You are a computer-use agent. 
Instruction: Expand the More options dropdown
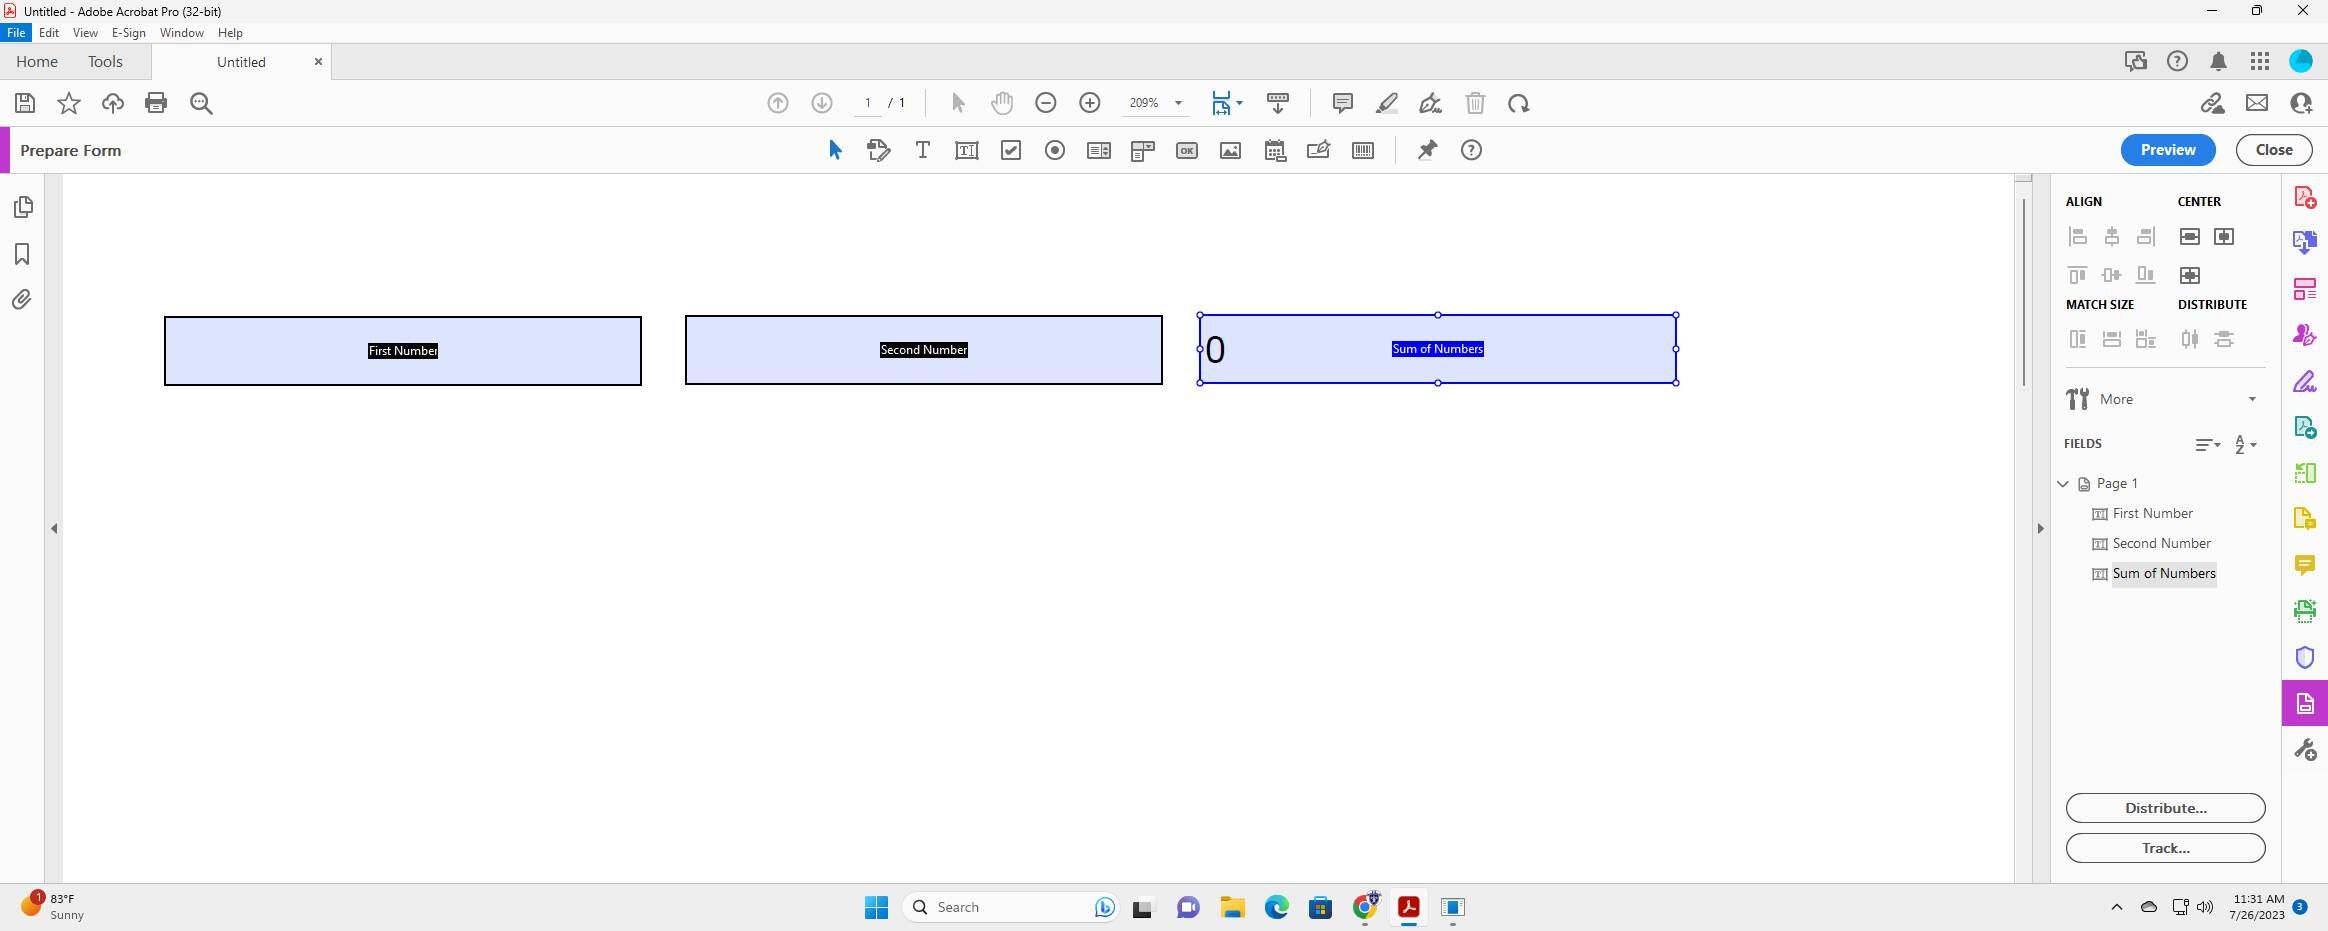pos(2252,399)
